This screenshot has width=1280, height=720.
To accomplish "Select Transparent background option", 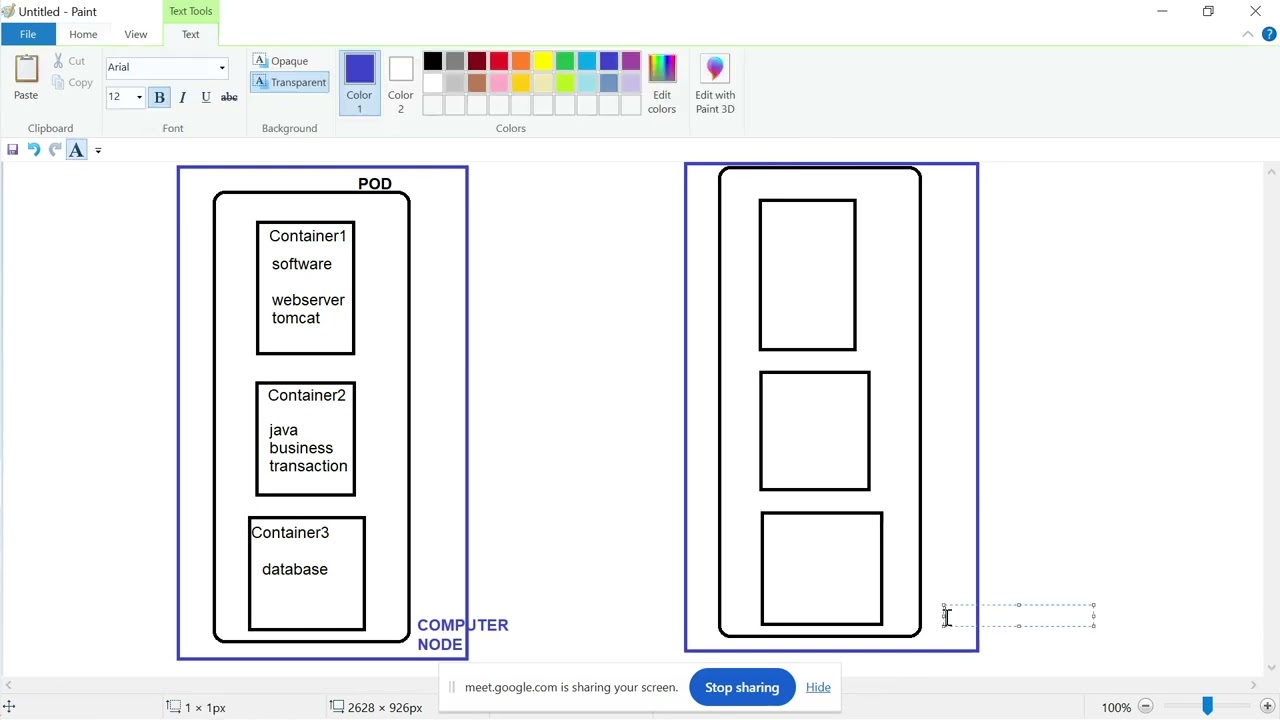I will tap(290, 82).
